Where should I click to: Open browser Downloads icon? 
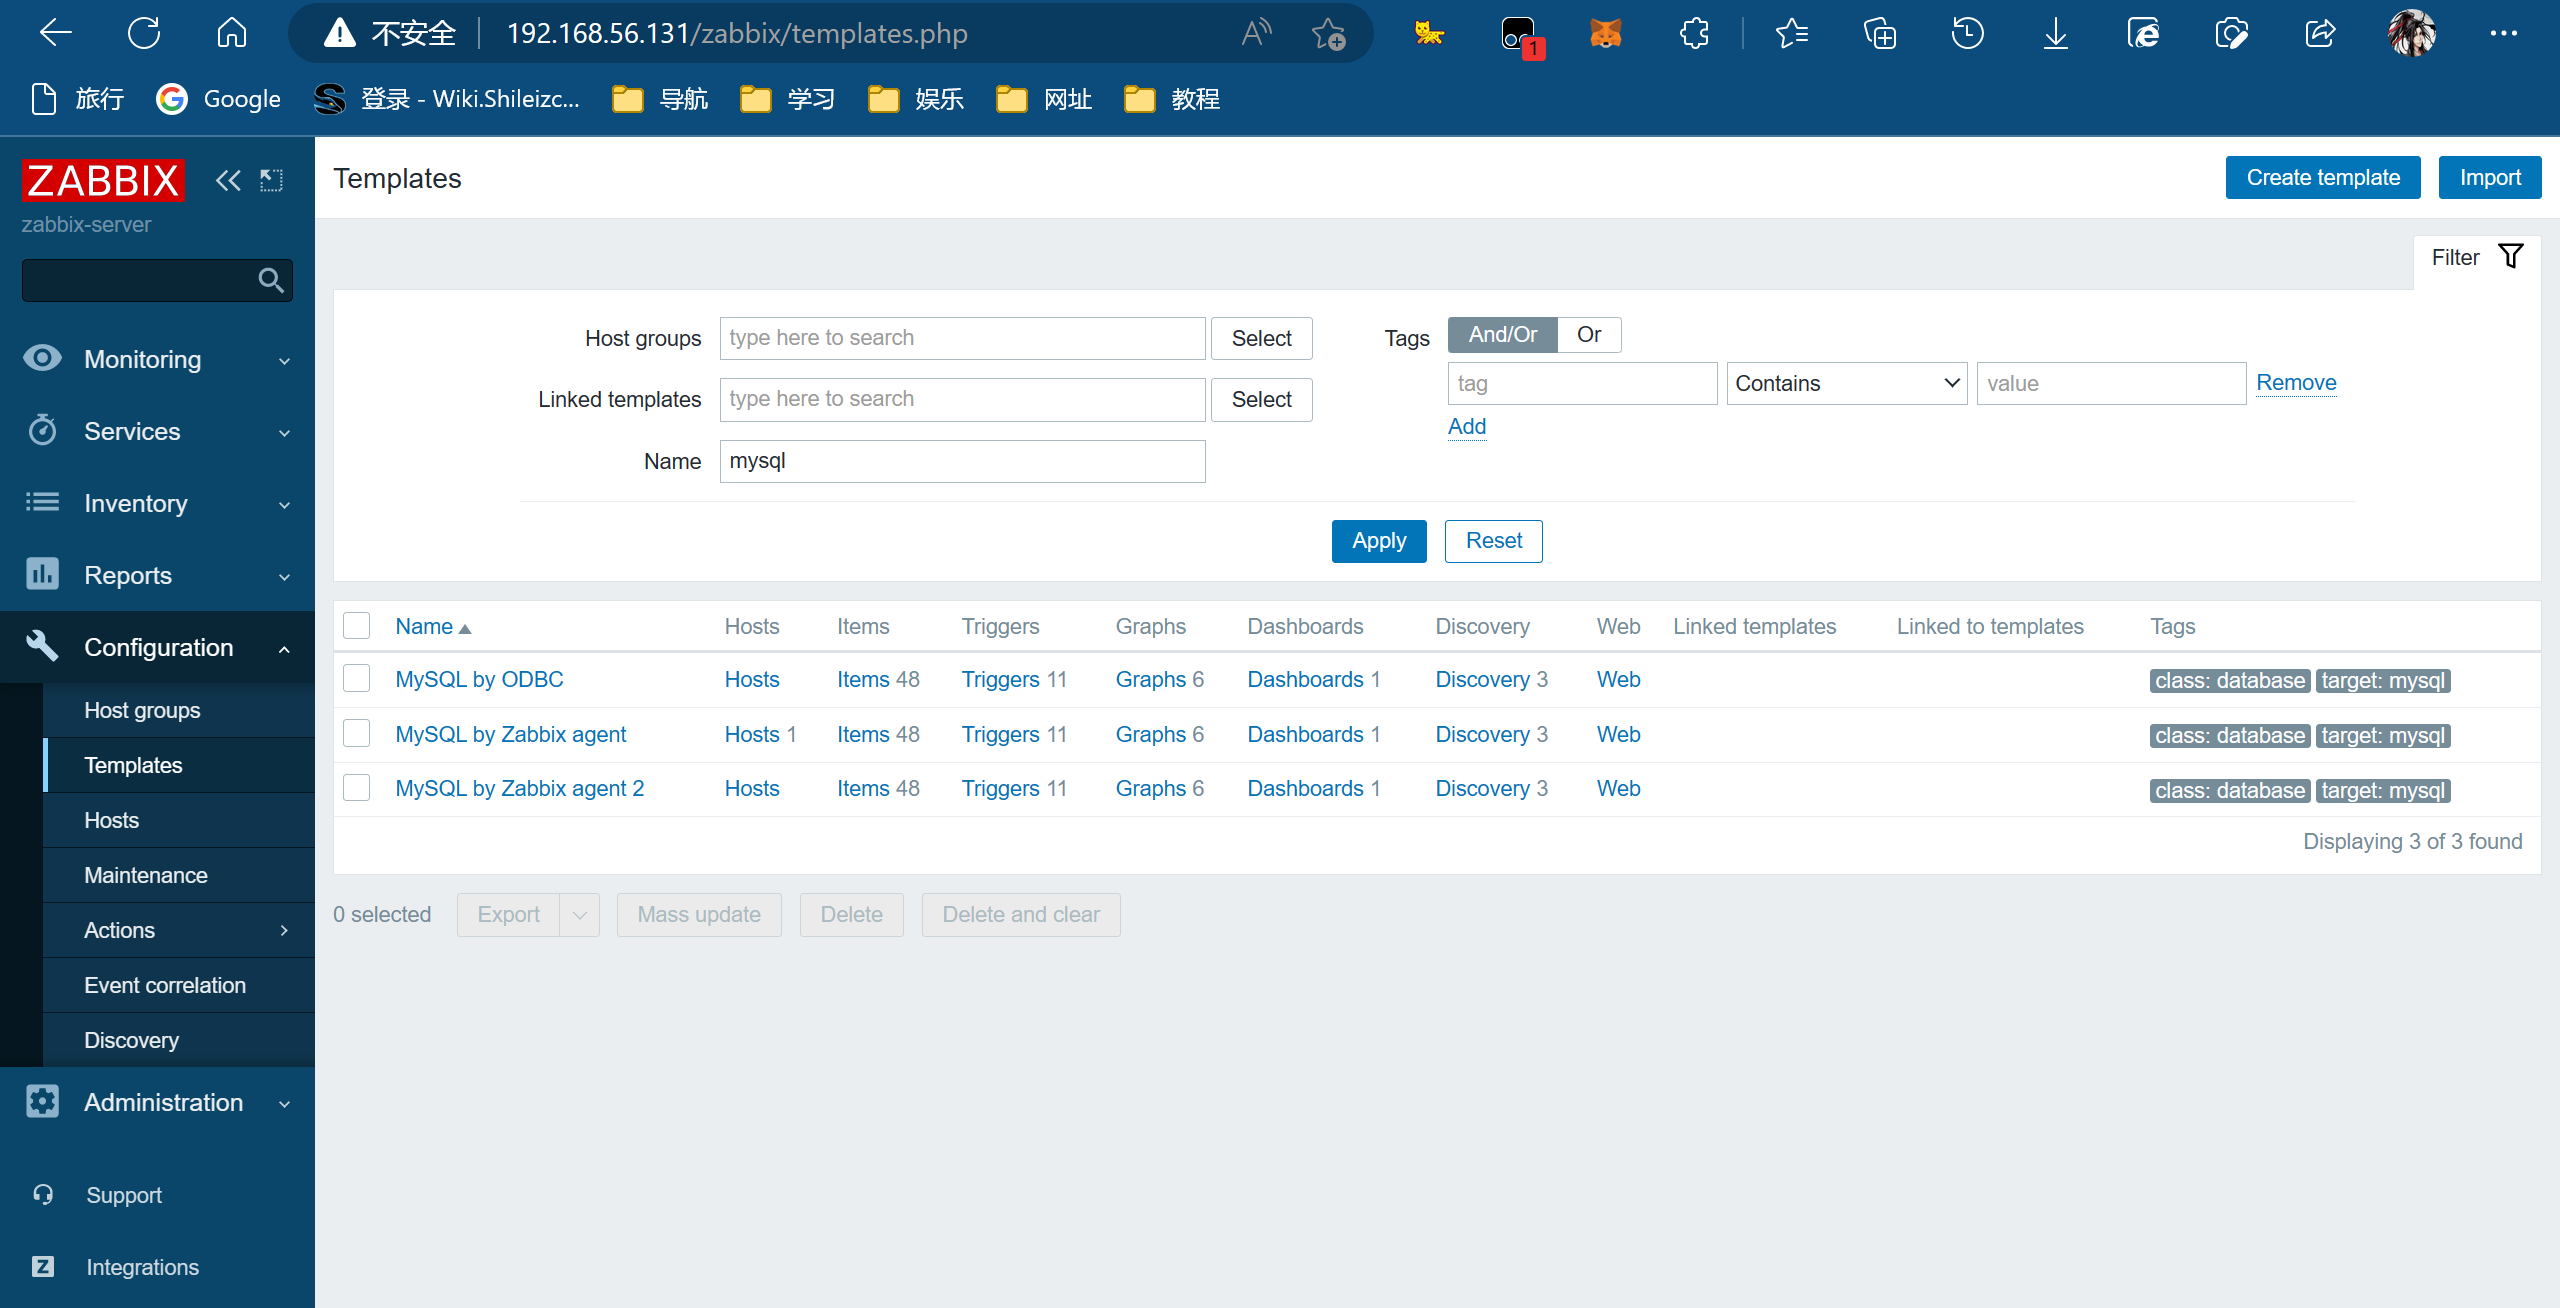point(2055,33)
